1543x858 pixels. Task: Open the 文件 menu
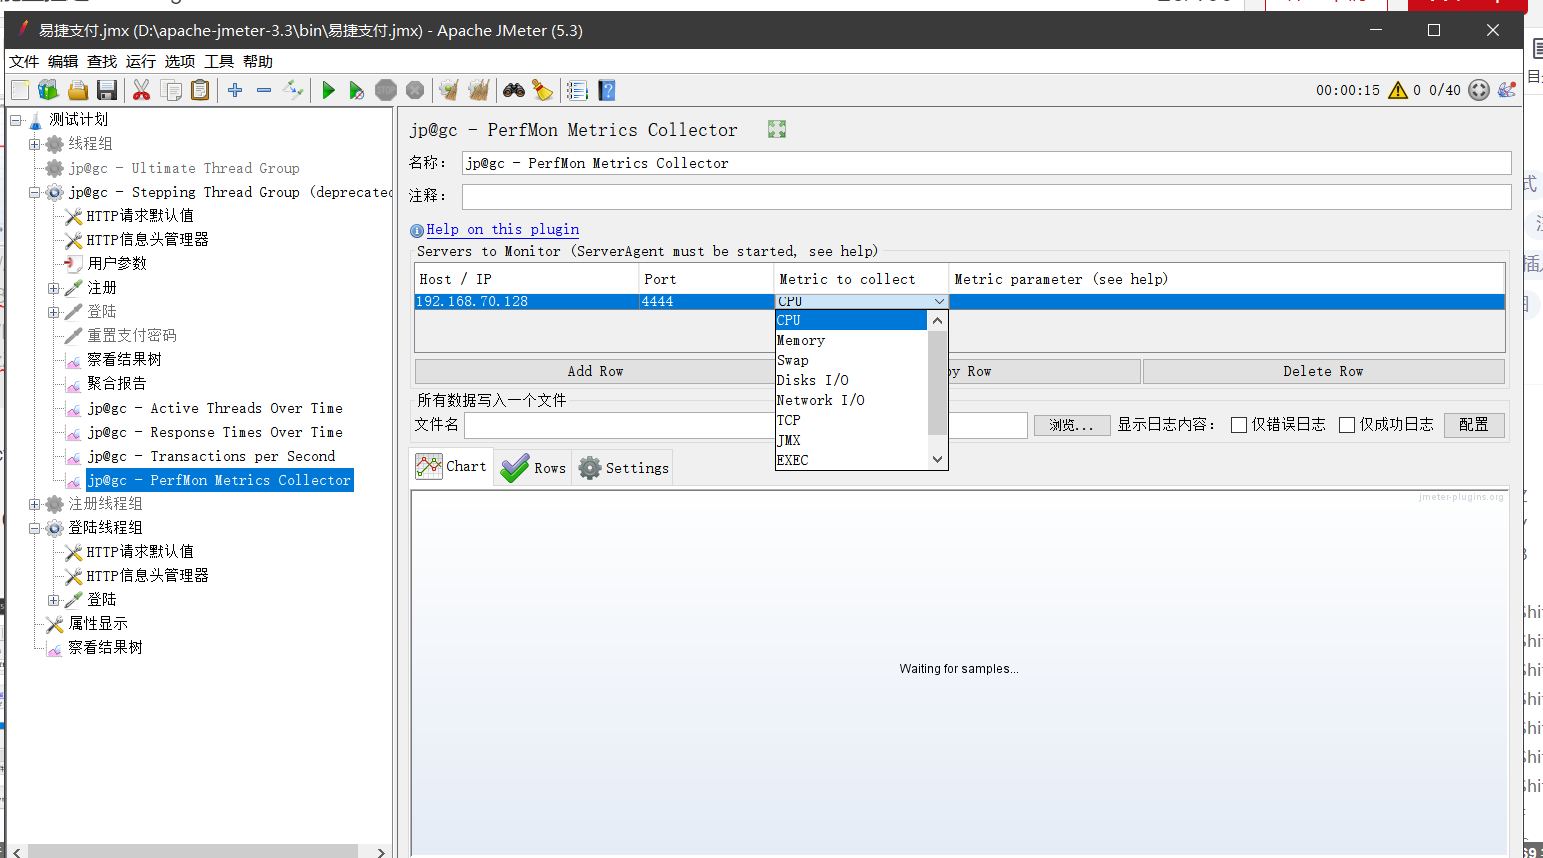24,62
